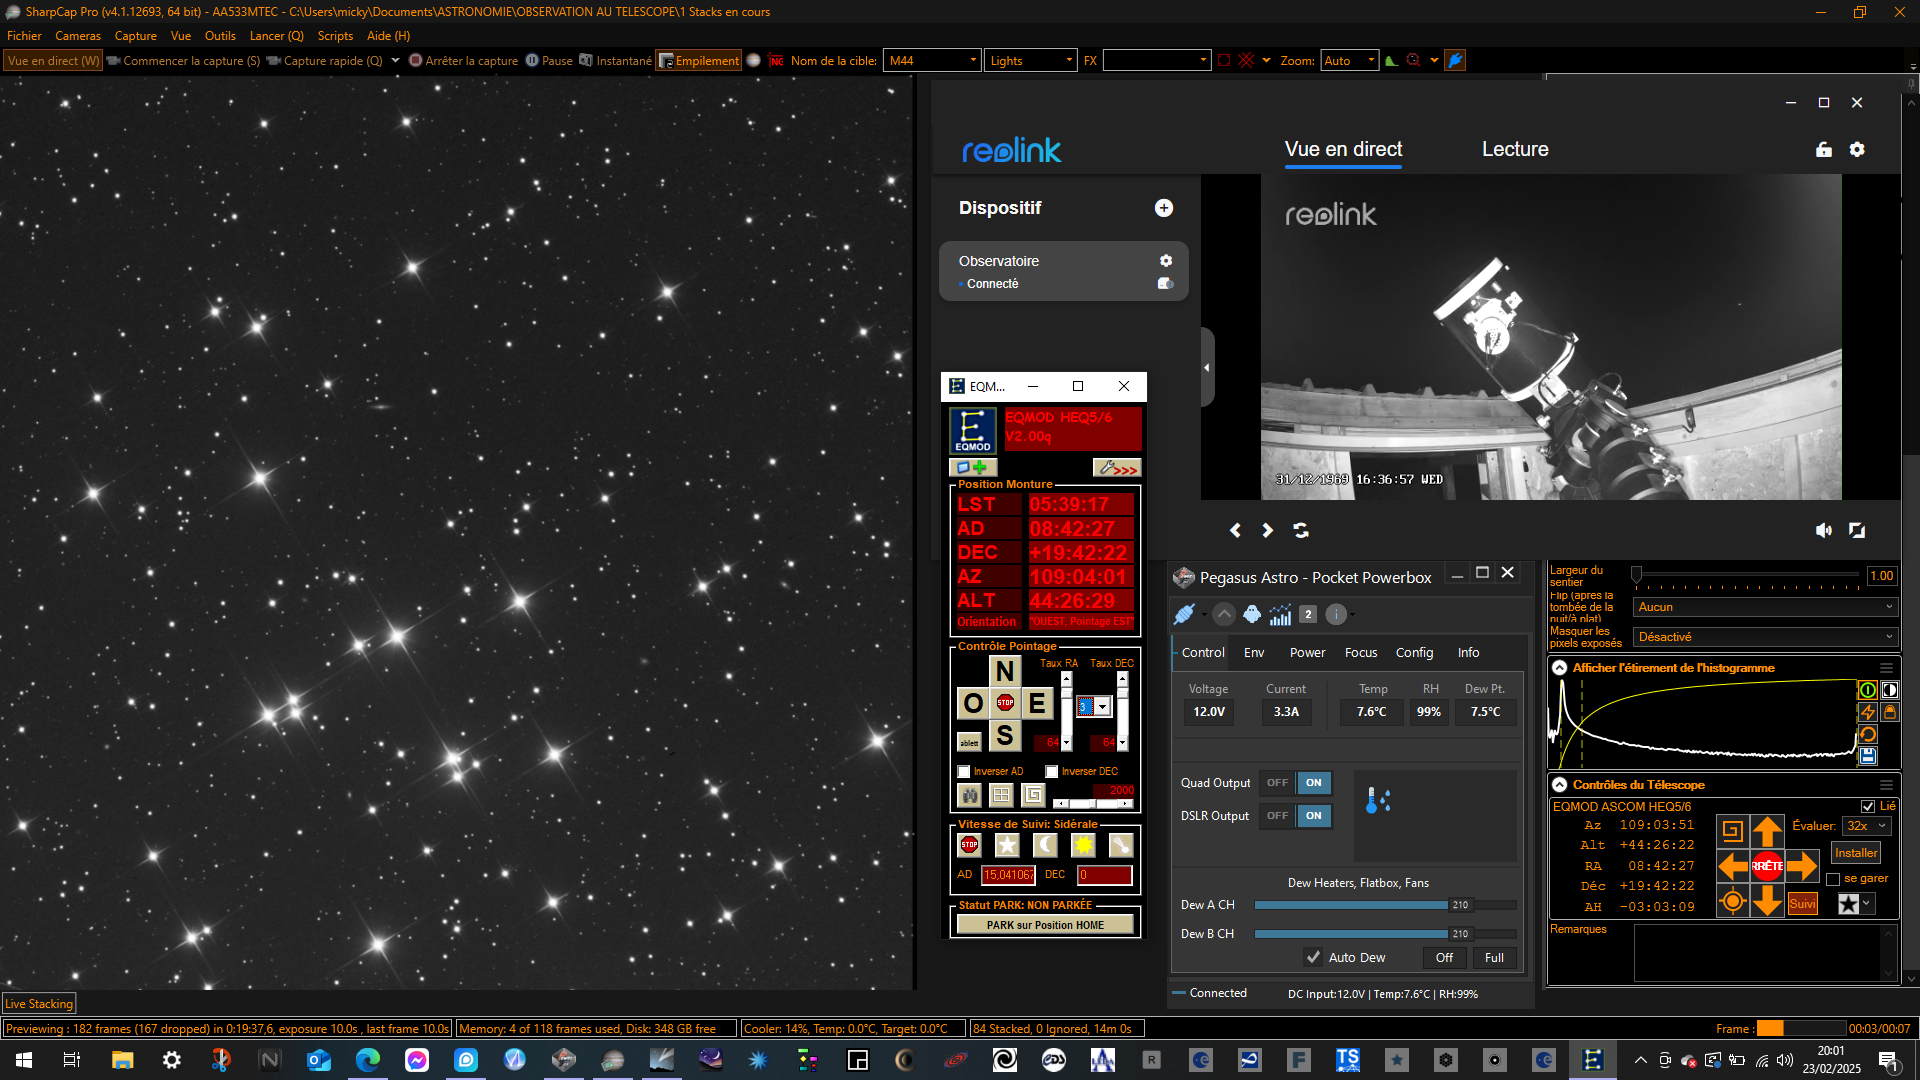Open File Explorer from the taskbar
Screen dimensions: 1920x1080
click(123, 1060)
